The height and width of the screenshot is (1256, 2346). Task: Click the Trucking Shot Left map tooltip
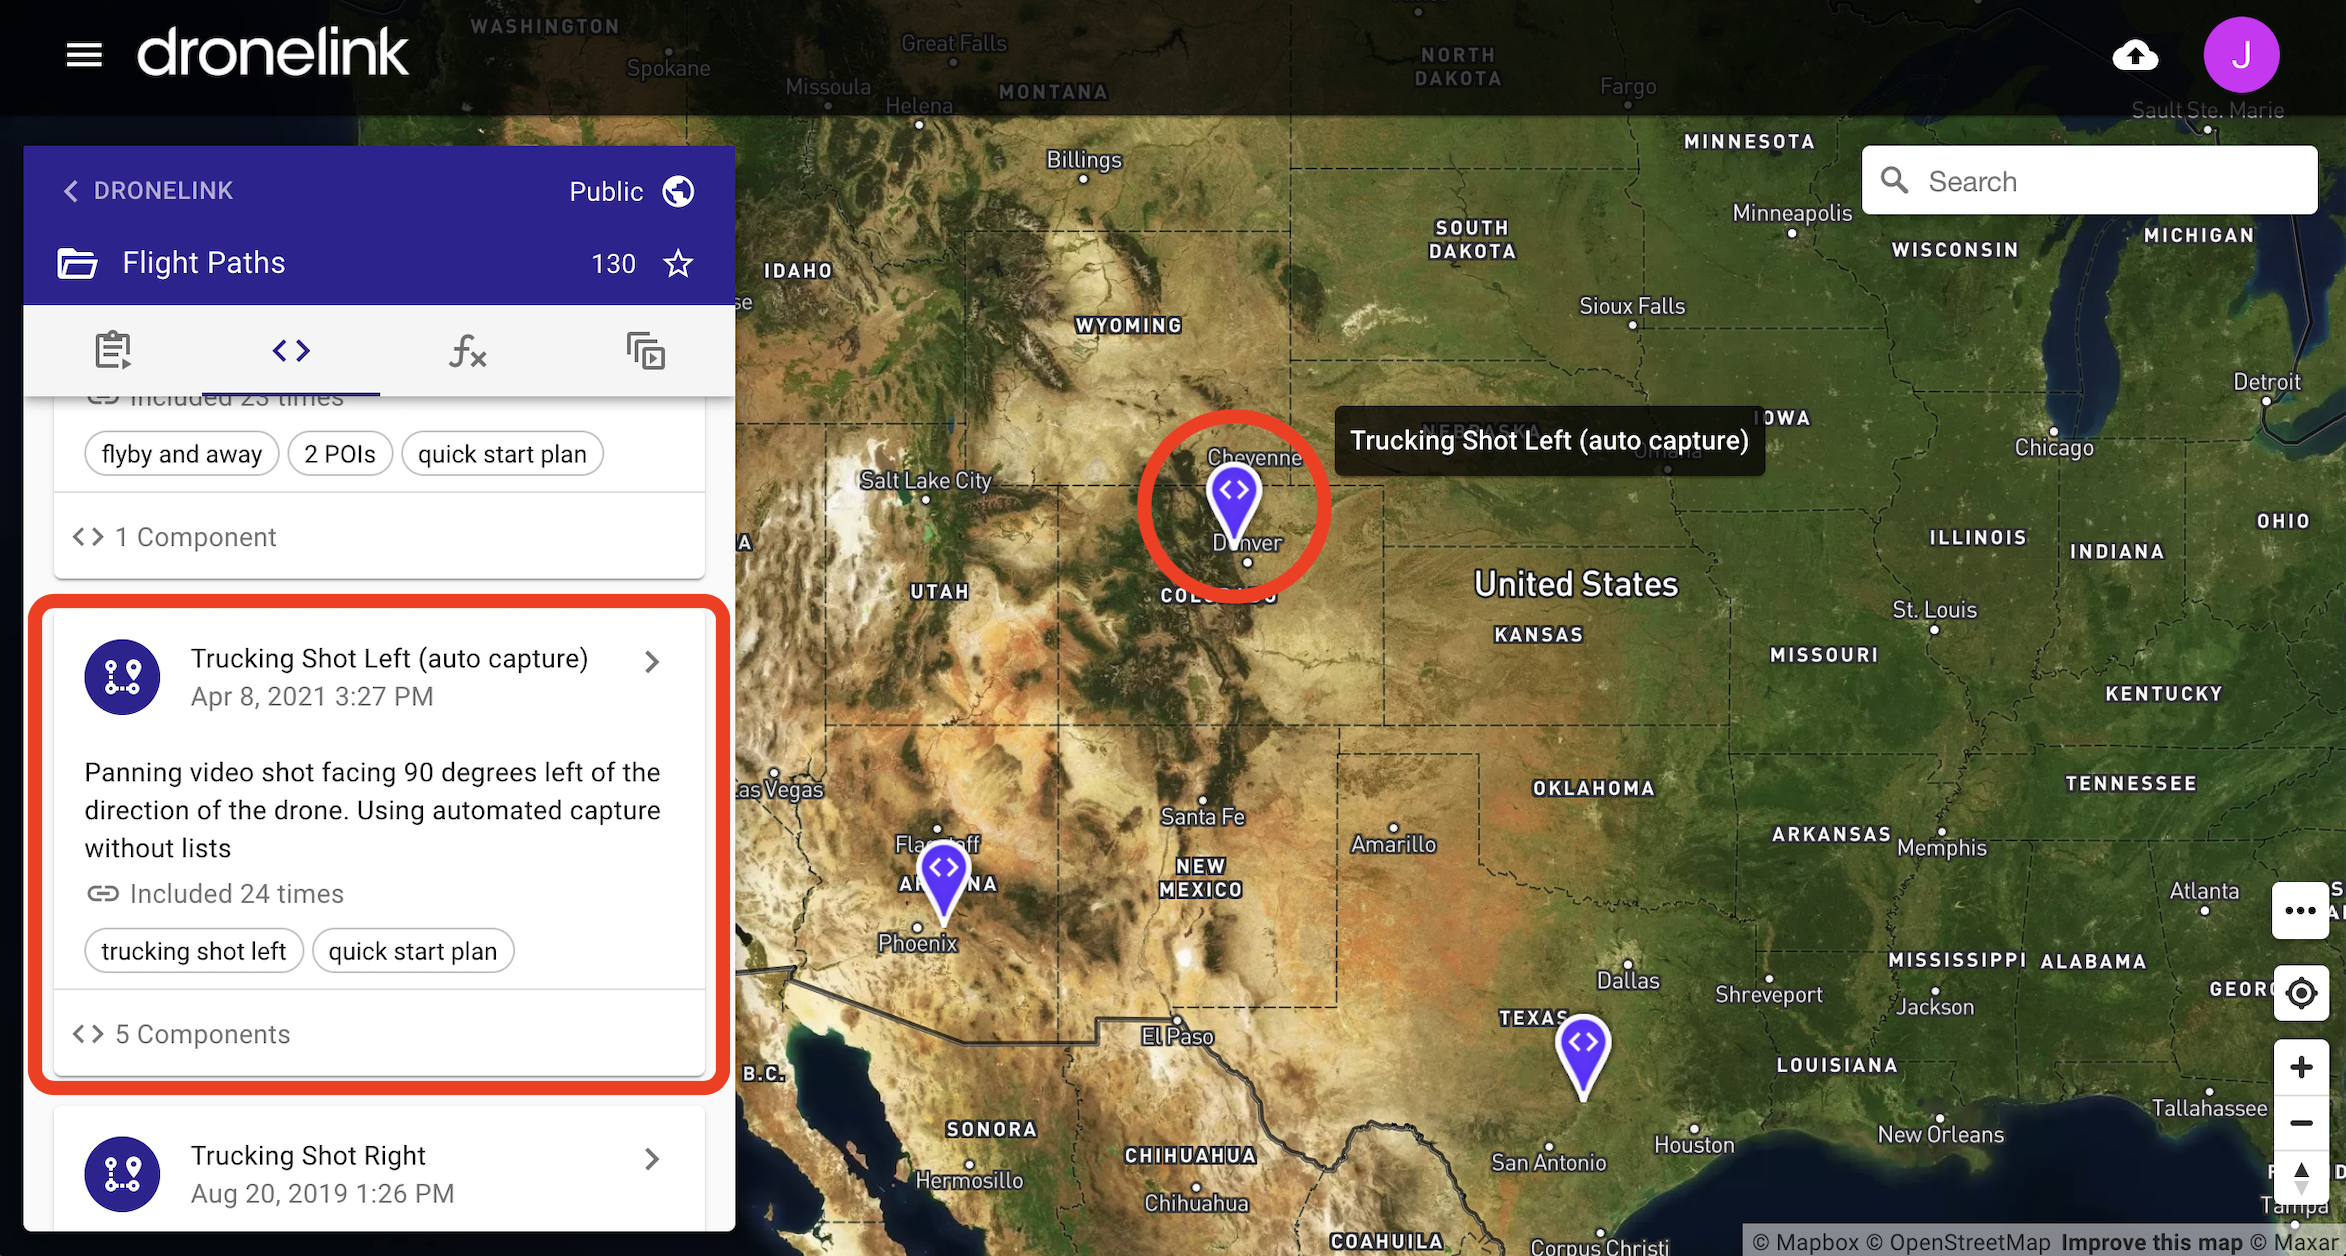(1549, 441)
